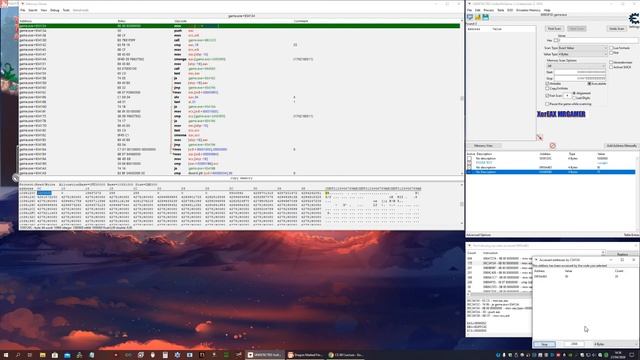Viewport: 640px width, 360px height.
Task: Click the Start address input field
Action: tap(580, 72)
